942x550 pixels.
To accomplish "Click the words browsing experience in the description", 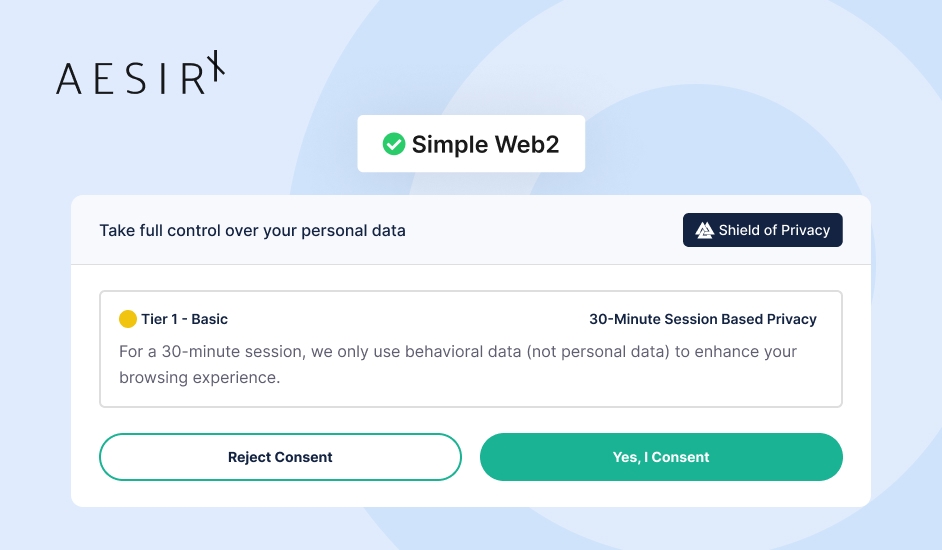I will tap(199, 377).
